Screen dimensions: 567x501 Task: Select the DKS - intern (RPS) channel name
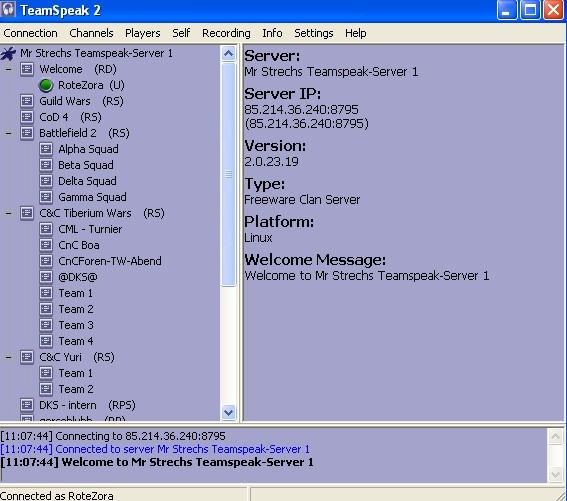87,405
